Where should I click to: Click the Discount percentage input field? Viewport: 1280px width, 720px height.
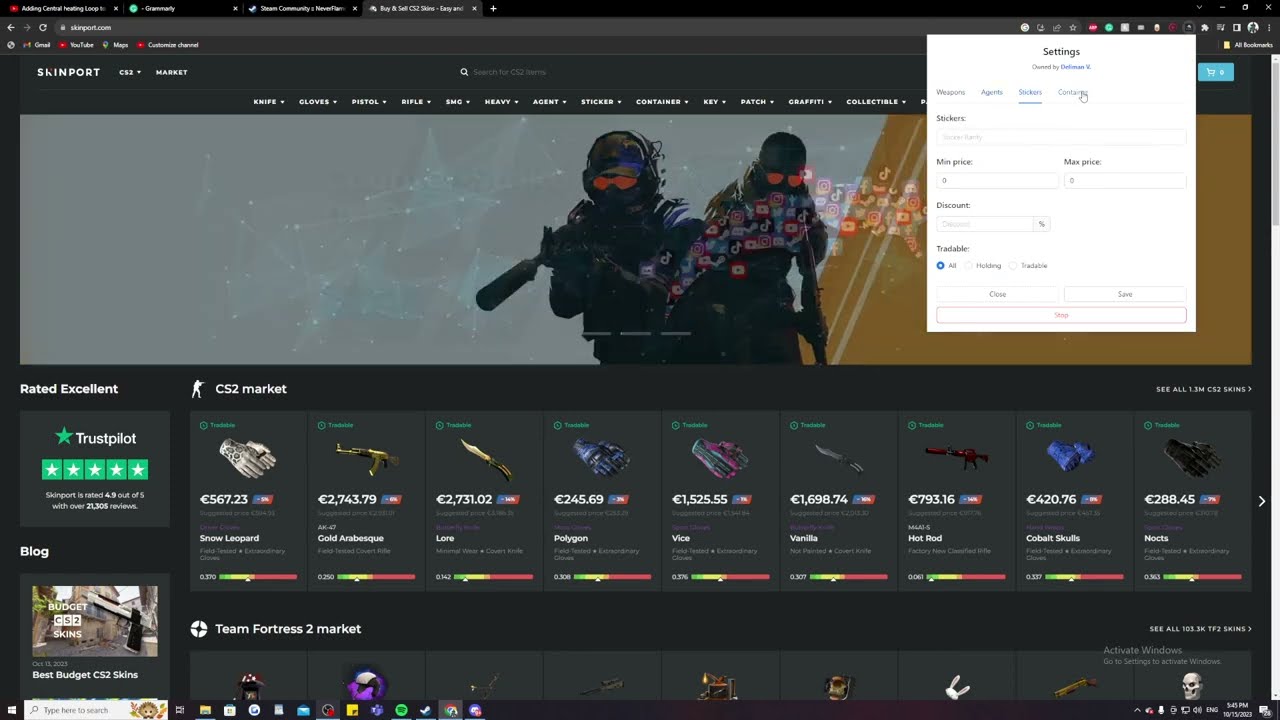pos(985,224)
